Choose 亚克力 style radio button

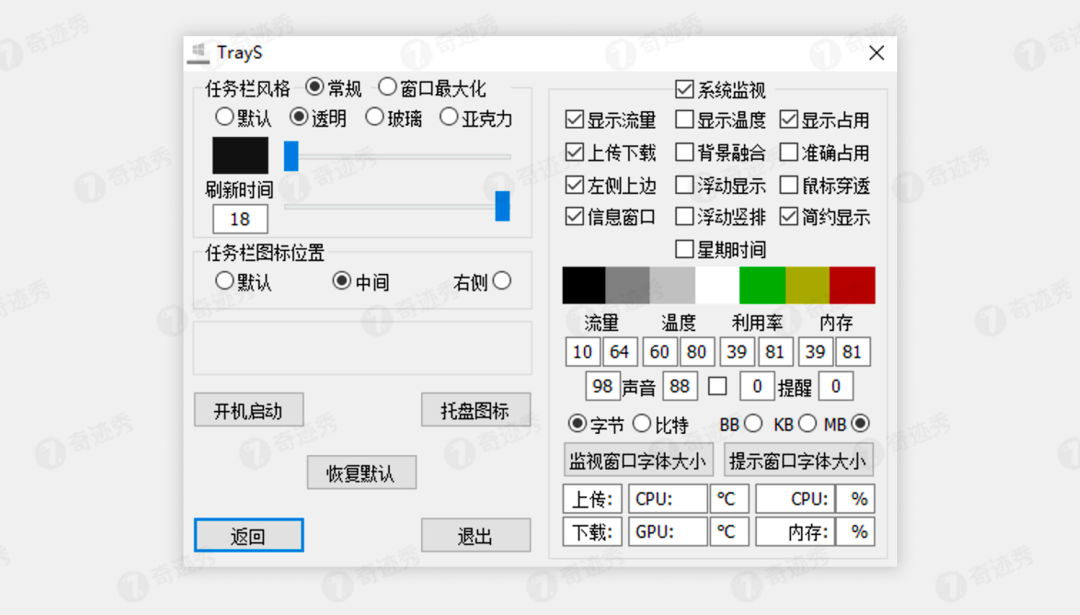(448, 116)
